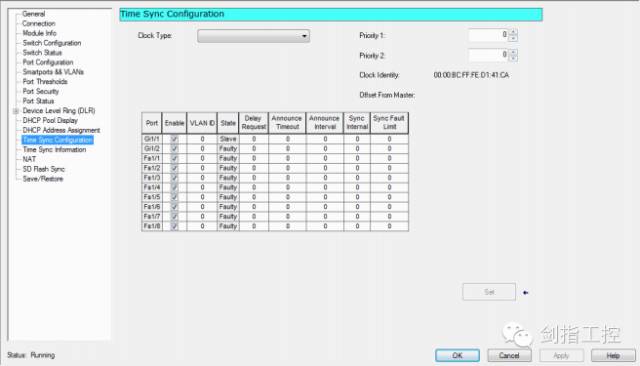Increase Priority 1 with the up arrow

point(513,32)
